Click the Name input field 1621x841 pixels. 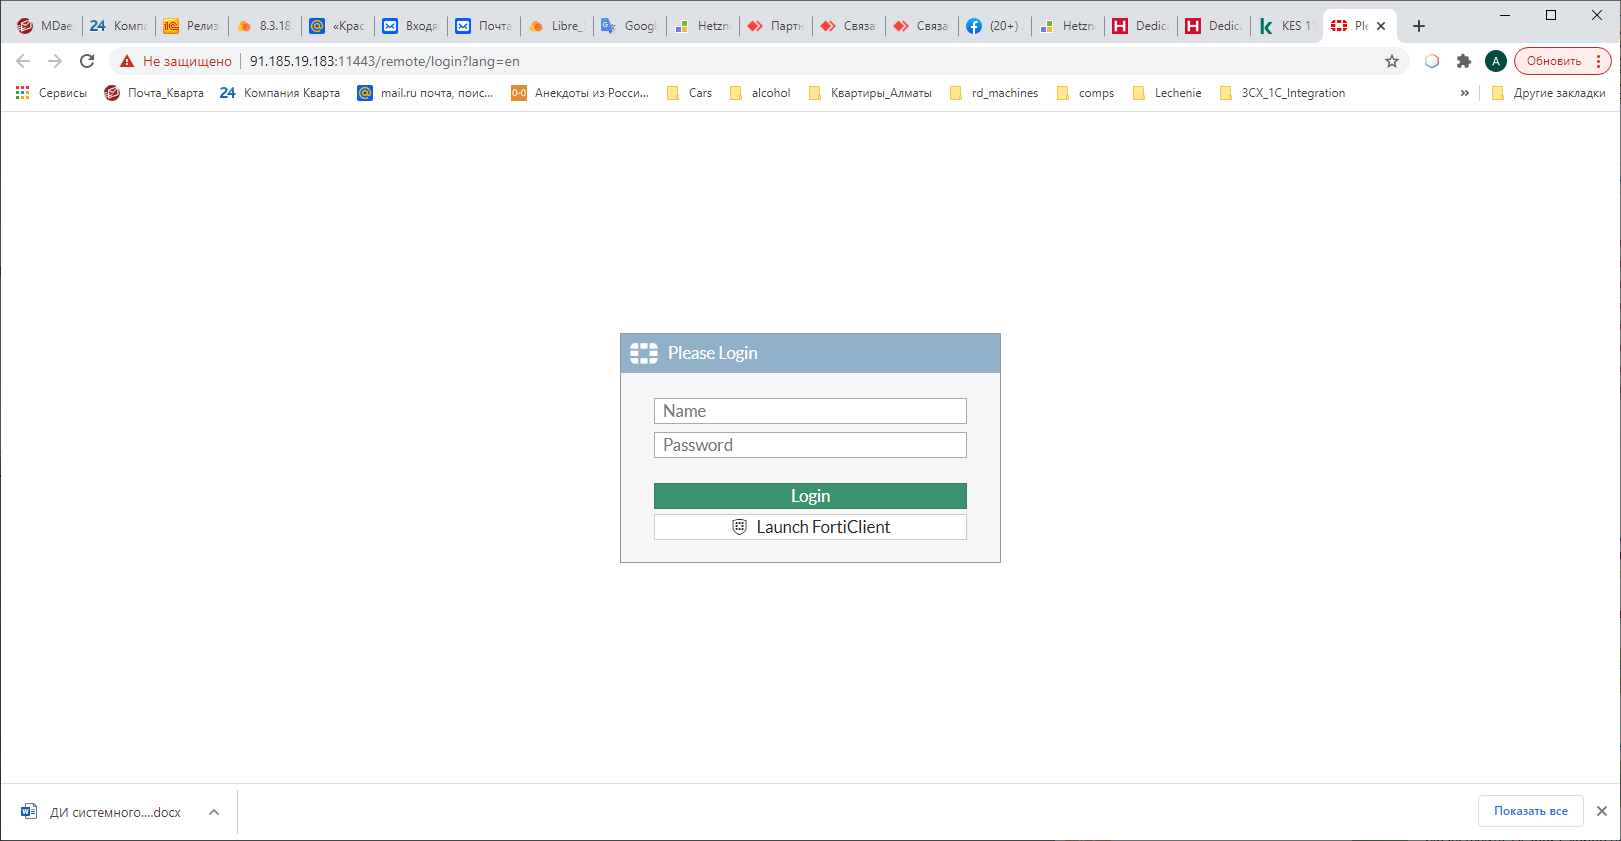pyautogui.click(x=810, y=411)
